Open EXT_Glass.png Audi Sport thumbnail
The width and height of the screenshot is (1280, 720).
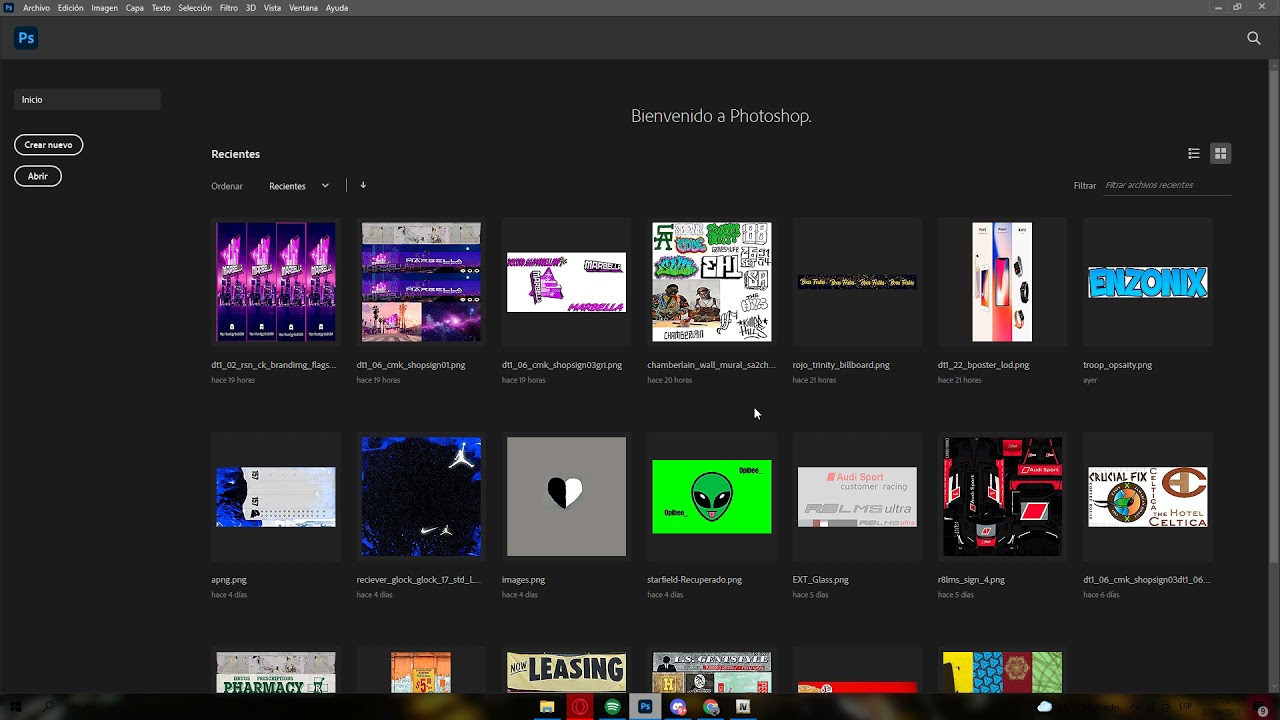[x=857, y=497]
